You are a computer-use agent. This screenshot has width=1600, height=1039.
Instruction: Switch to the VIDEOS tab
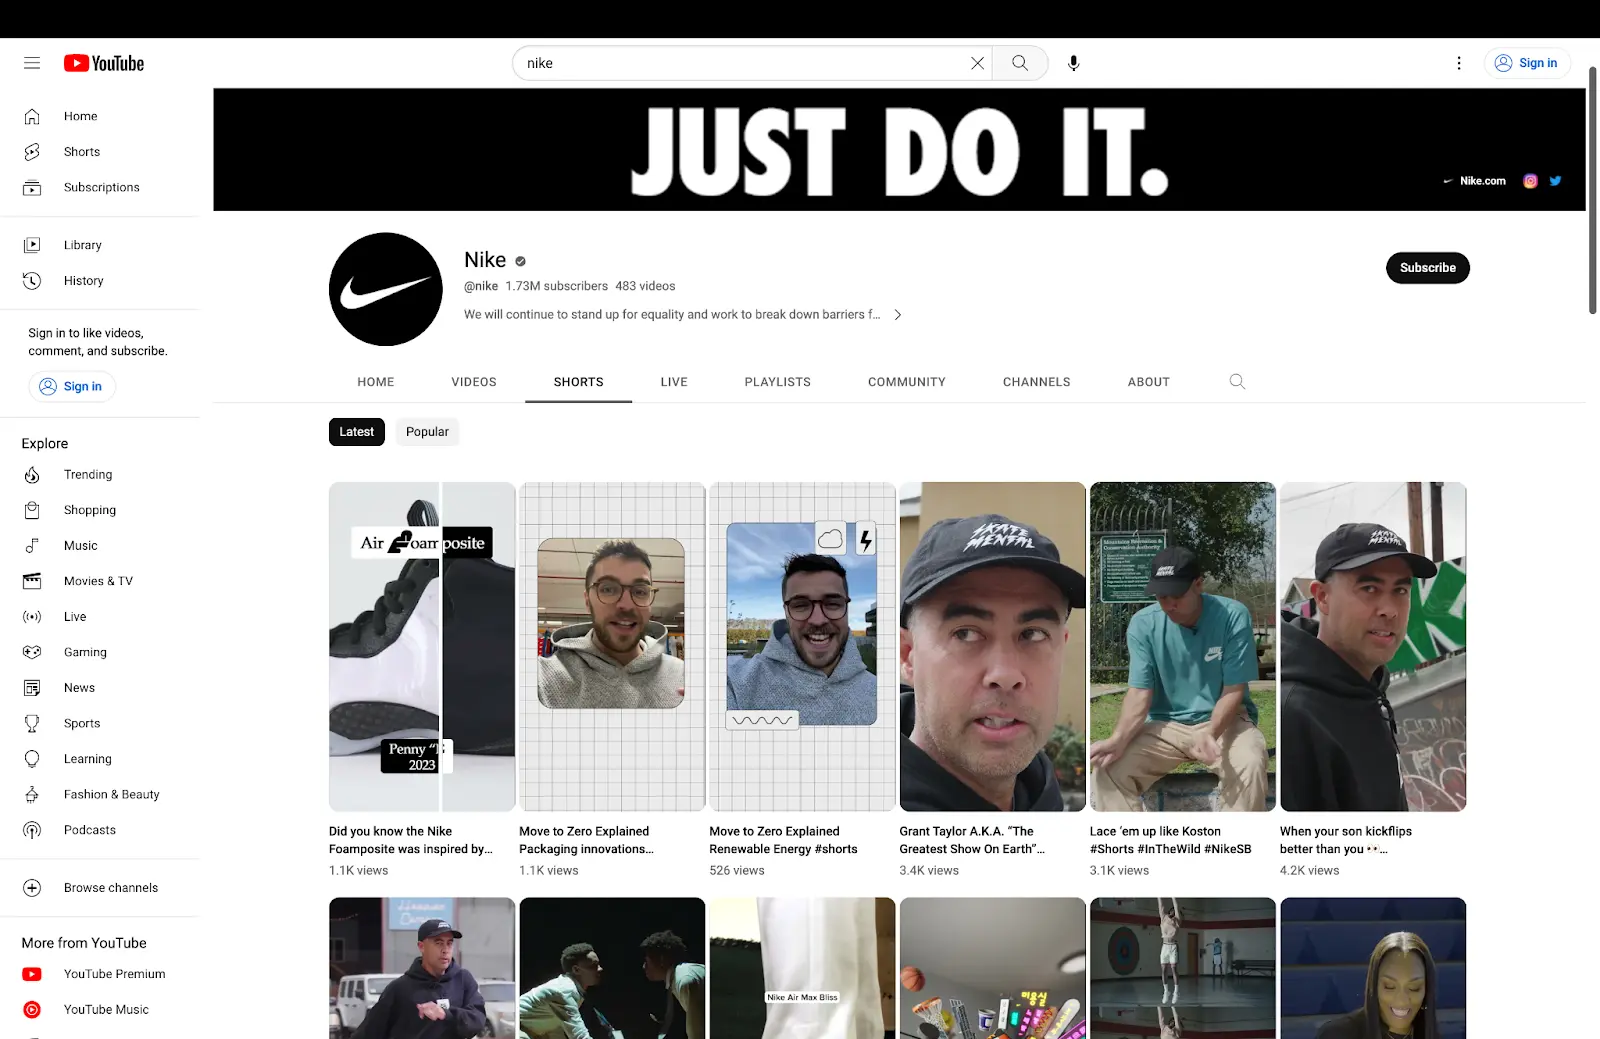click(474, 382)
